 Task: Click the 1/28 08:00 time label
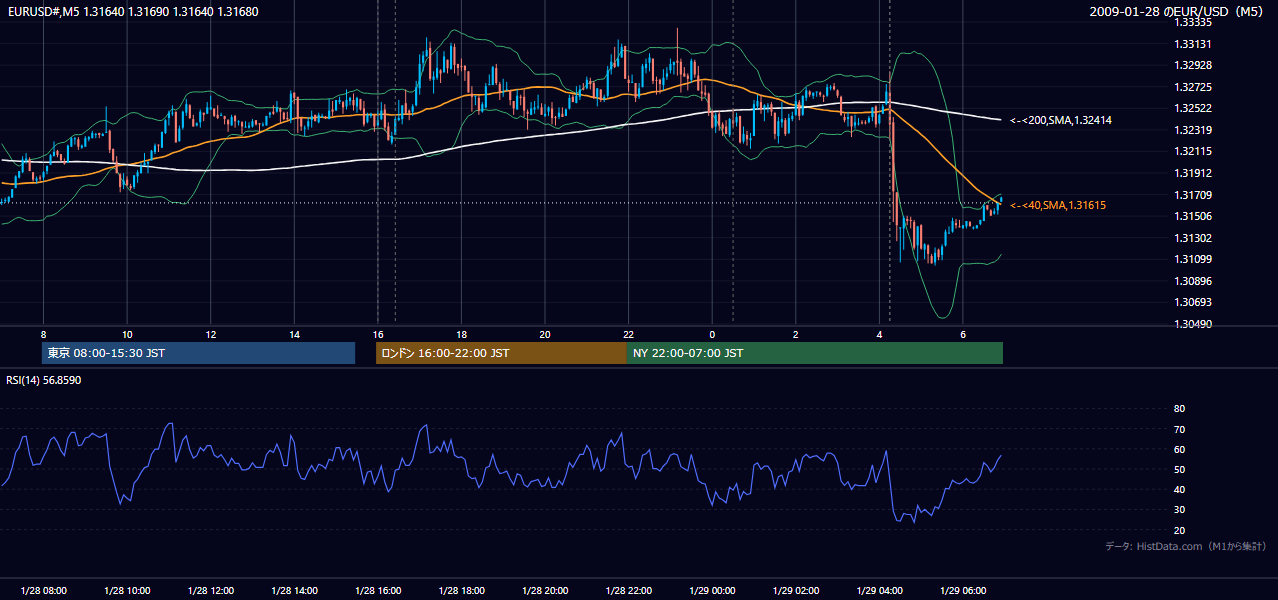tap(43, 591)
